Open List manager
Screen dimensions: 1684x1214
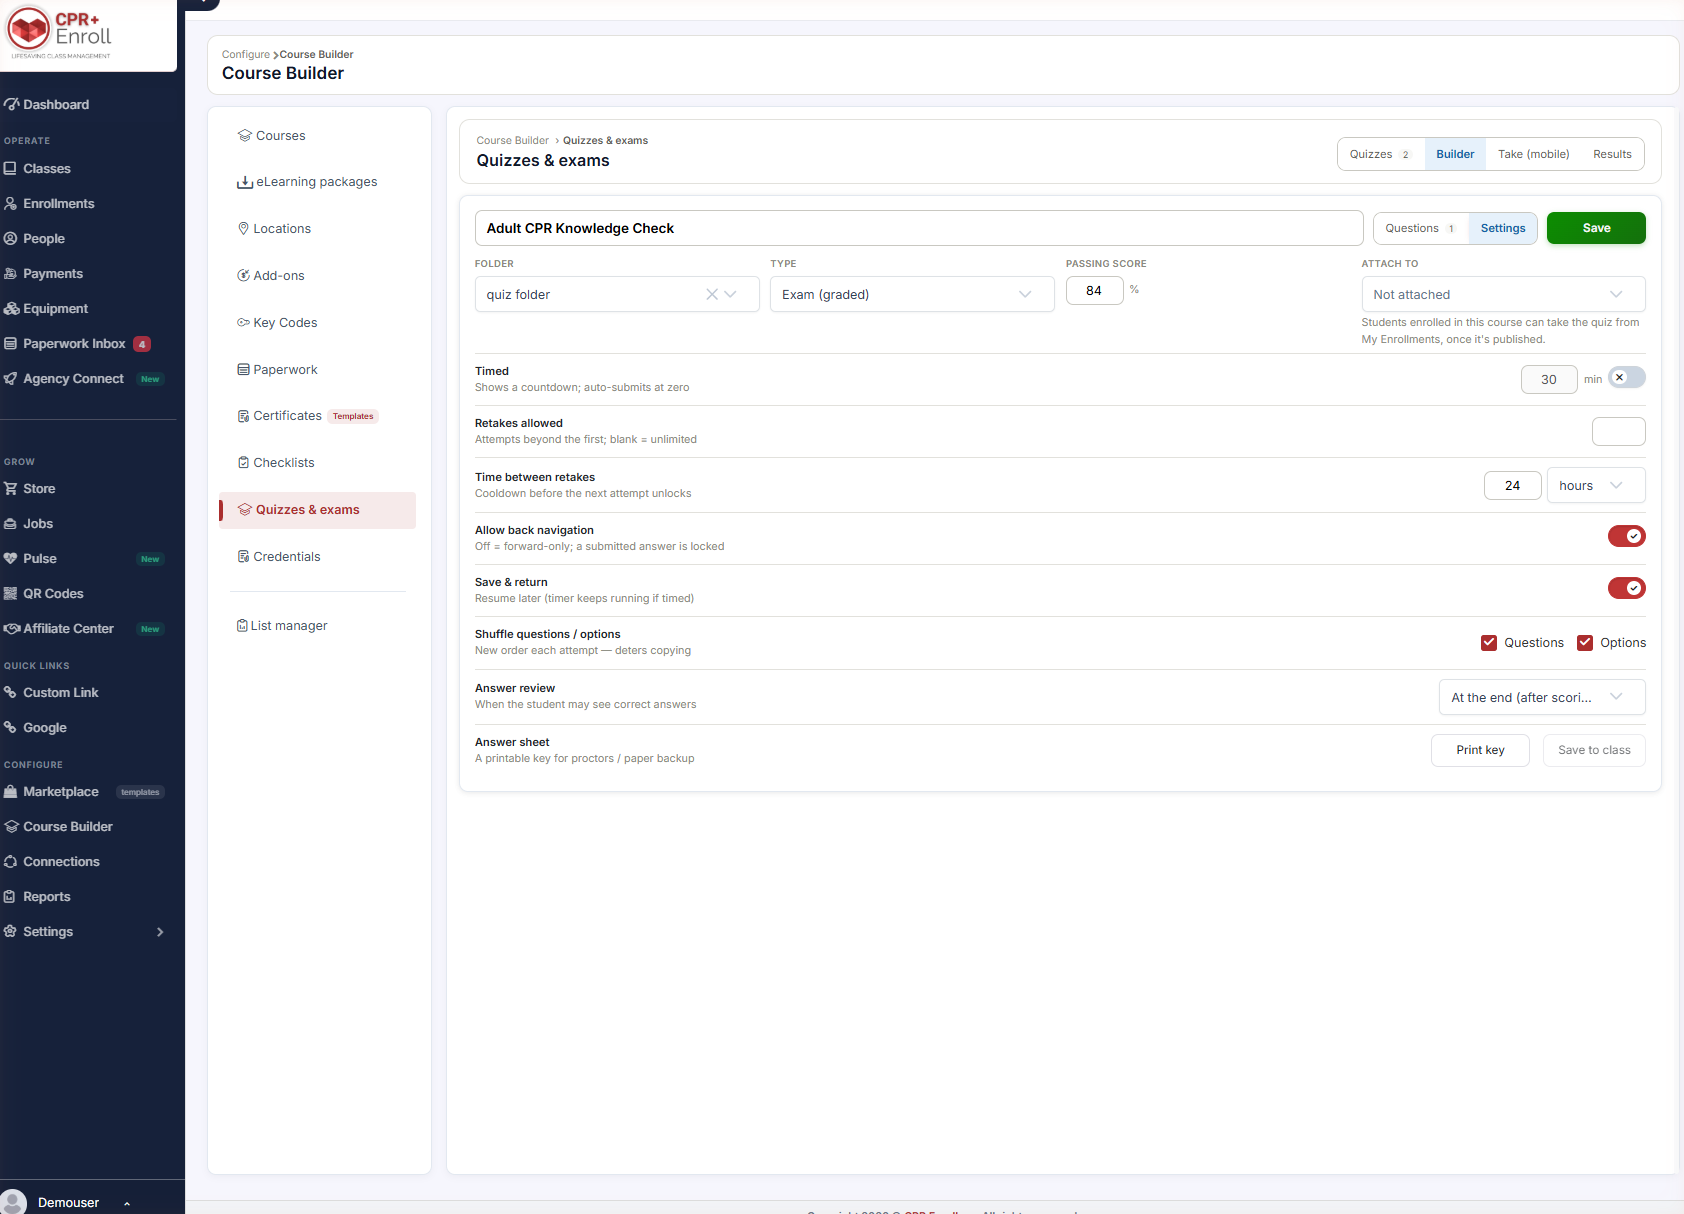click(x=317, y=626)
